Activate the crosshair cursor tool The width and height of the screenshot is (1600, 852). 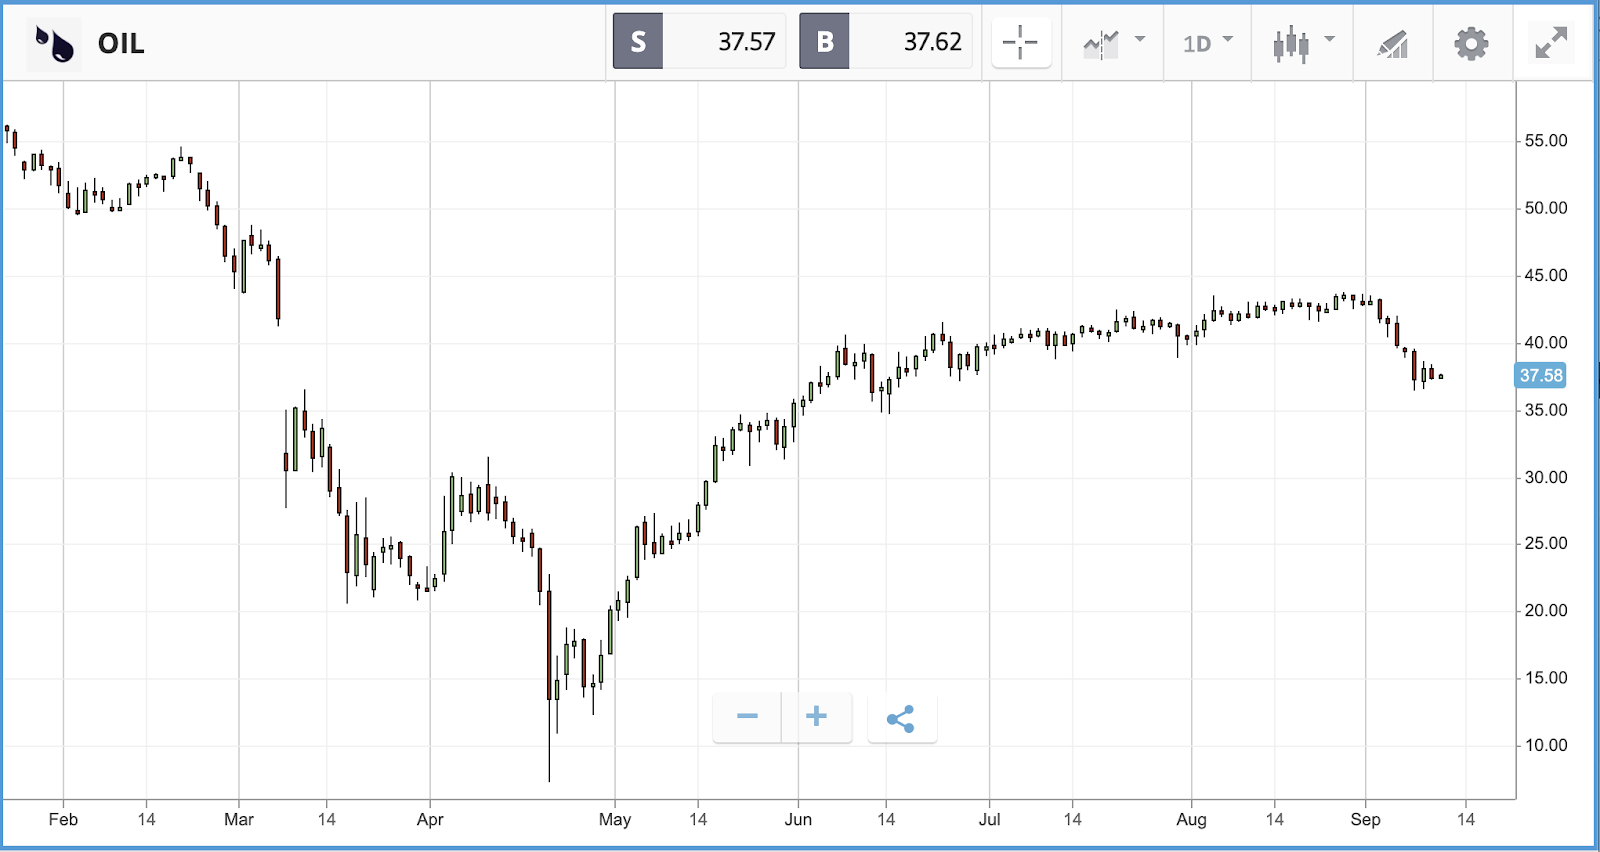(x=1021, y=43)
